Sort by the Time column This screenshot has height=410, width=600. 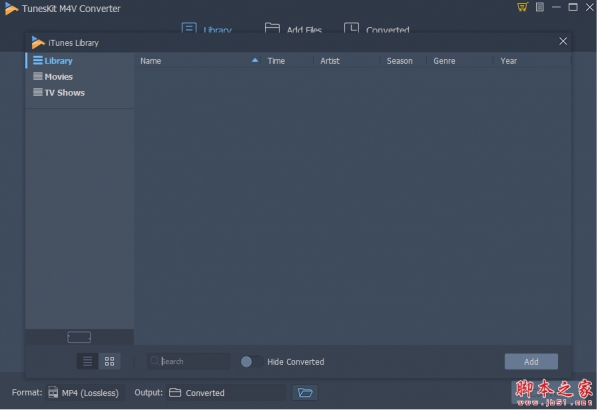(277, 61)
